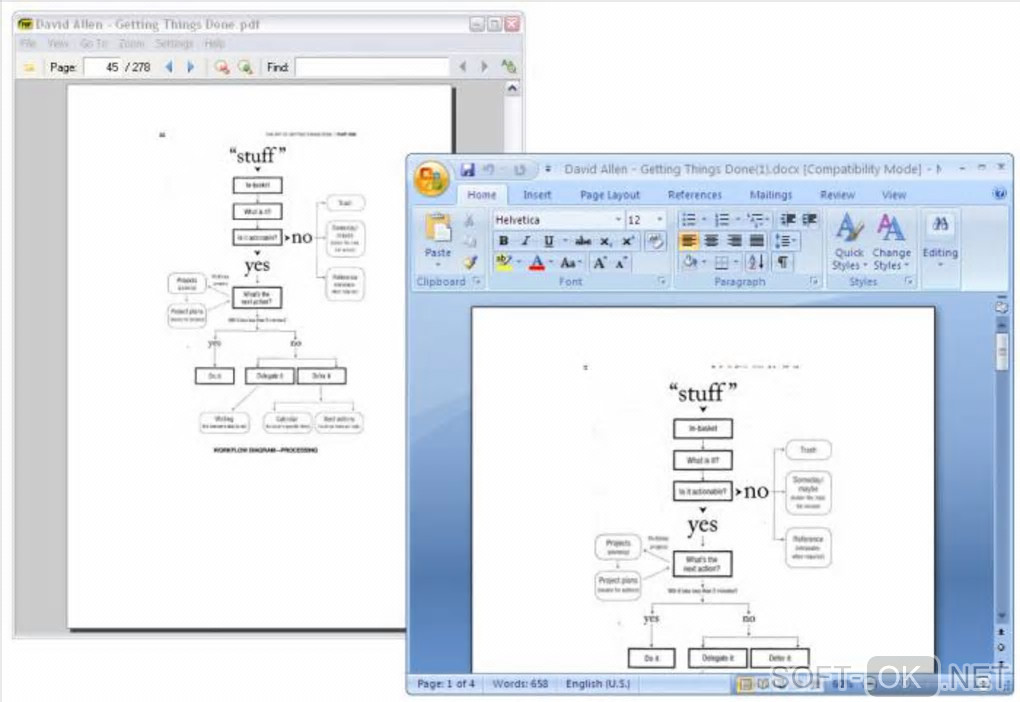
Task: Toggle Superscript formatting
Action: click(x=628, y=241)
